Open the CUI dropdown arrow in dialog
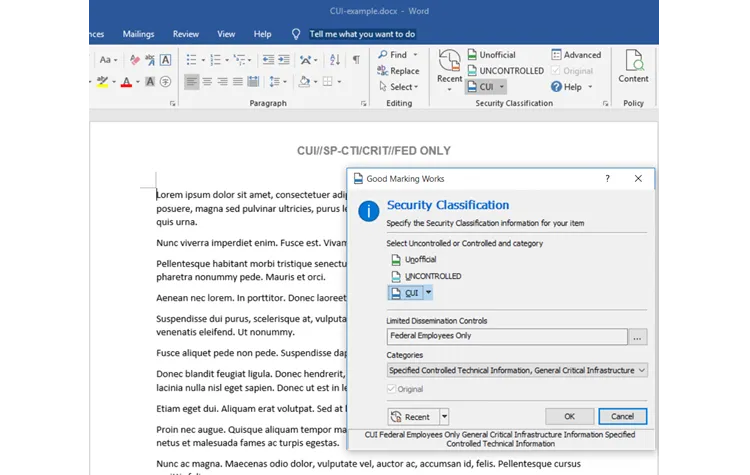This screenshot has height=475, width=750. 428,292
